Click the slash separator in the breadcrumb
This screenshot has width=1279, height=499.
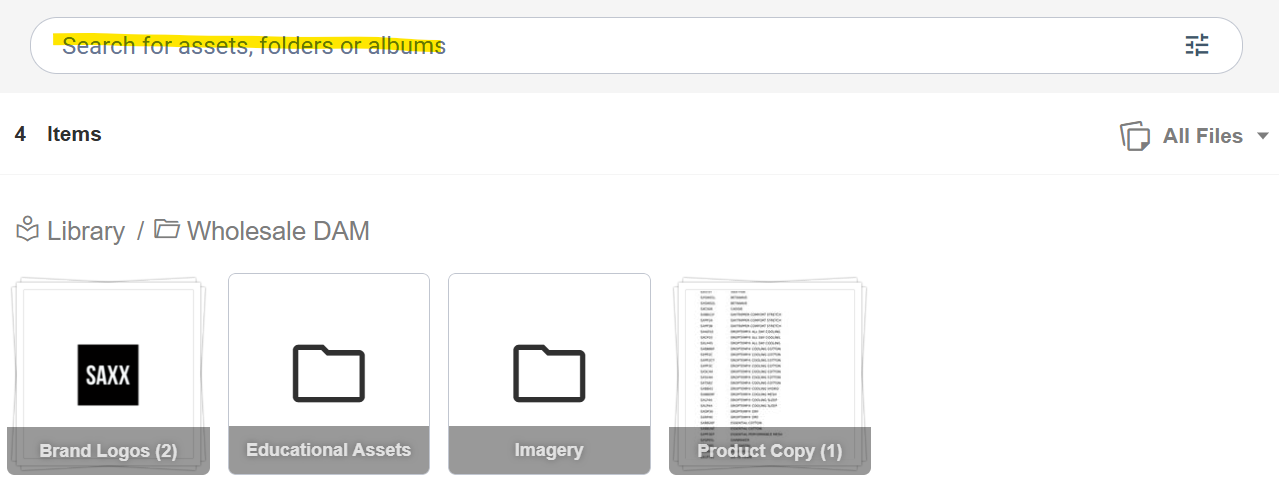tap(140, 231)
